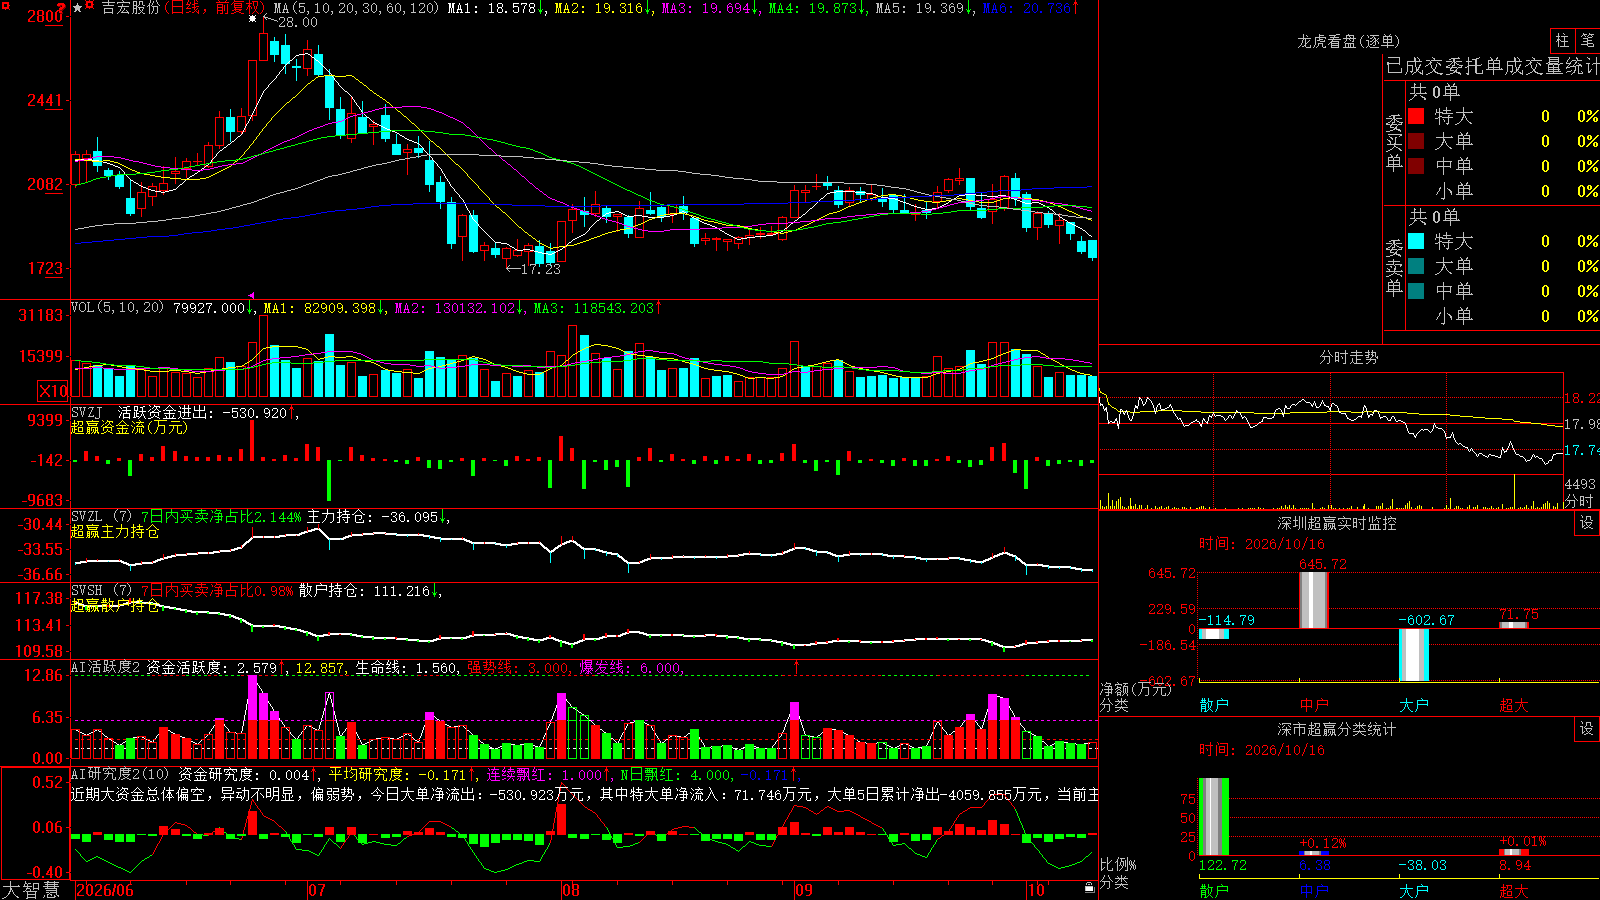
Task: Click the red 特大 buy order swatch
Action: click(1416, 116)
